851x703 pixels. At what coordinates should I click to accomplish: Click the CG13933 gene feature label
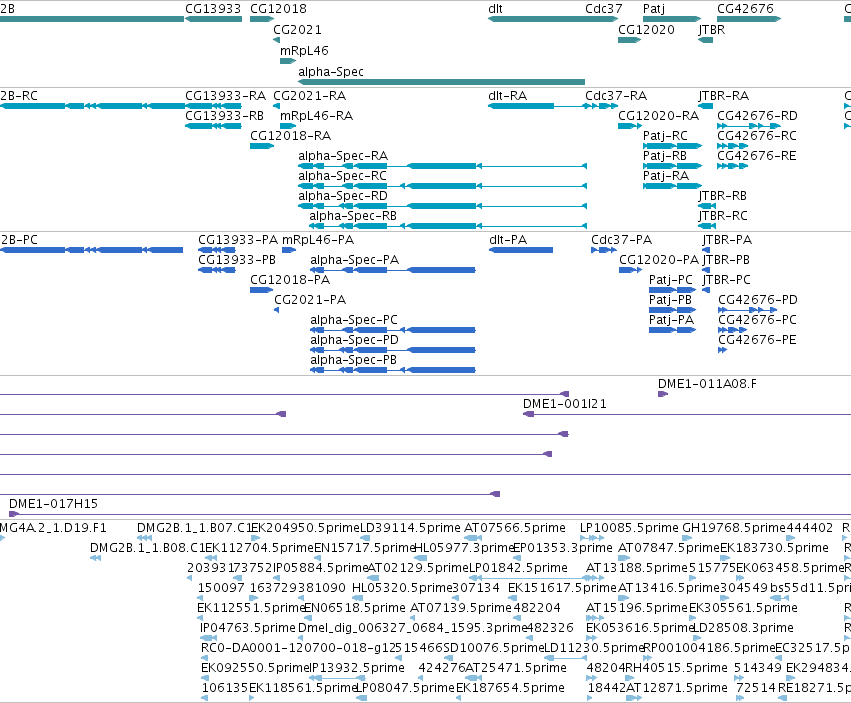(213, 9)
